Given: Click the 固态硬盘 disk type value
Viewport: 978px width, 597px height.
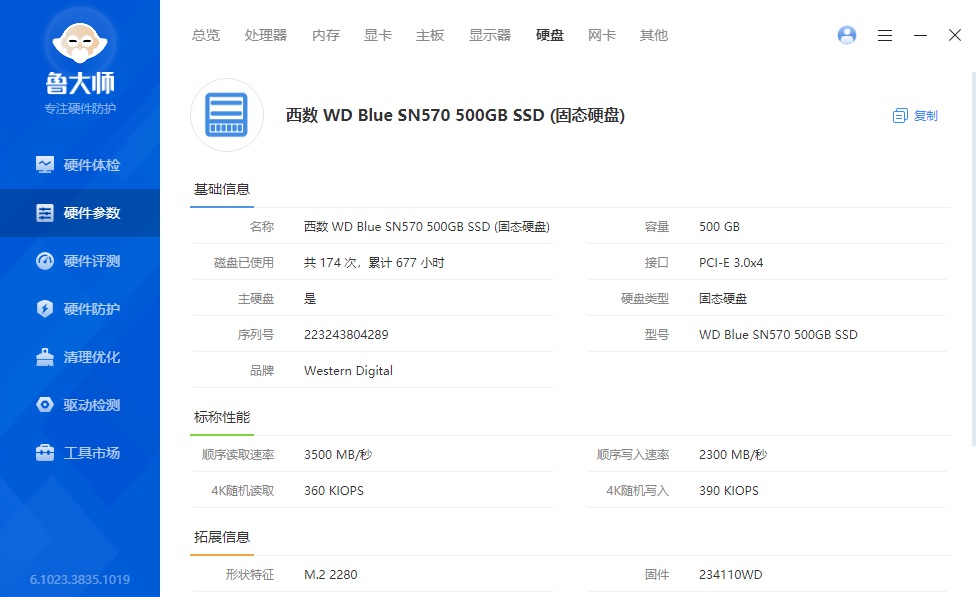Looking at the screenshot, I should [723, 299].
